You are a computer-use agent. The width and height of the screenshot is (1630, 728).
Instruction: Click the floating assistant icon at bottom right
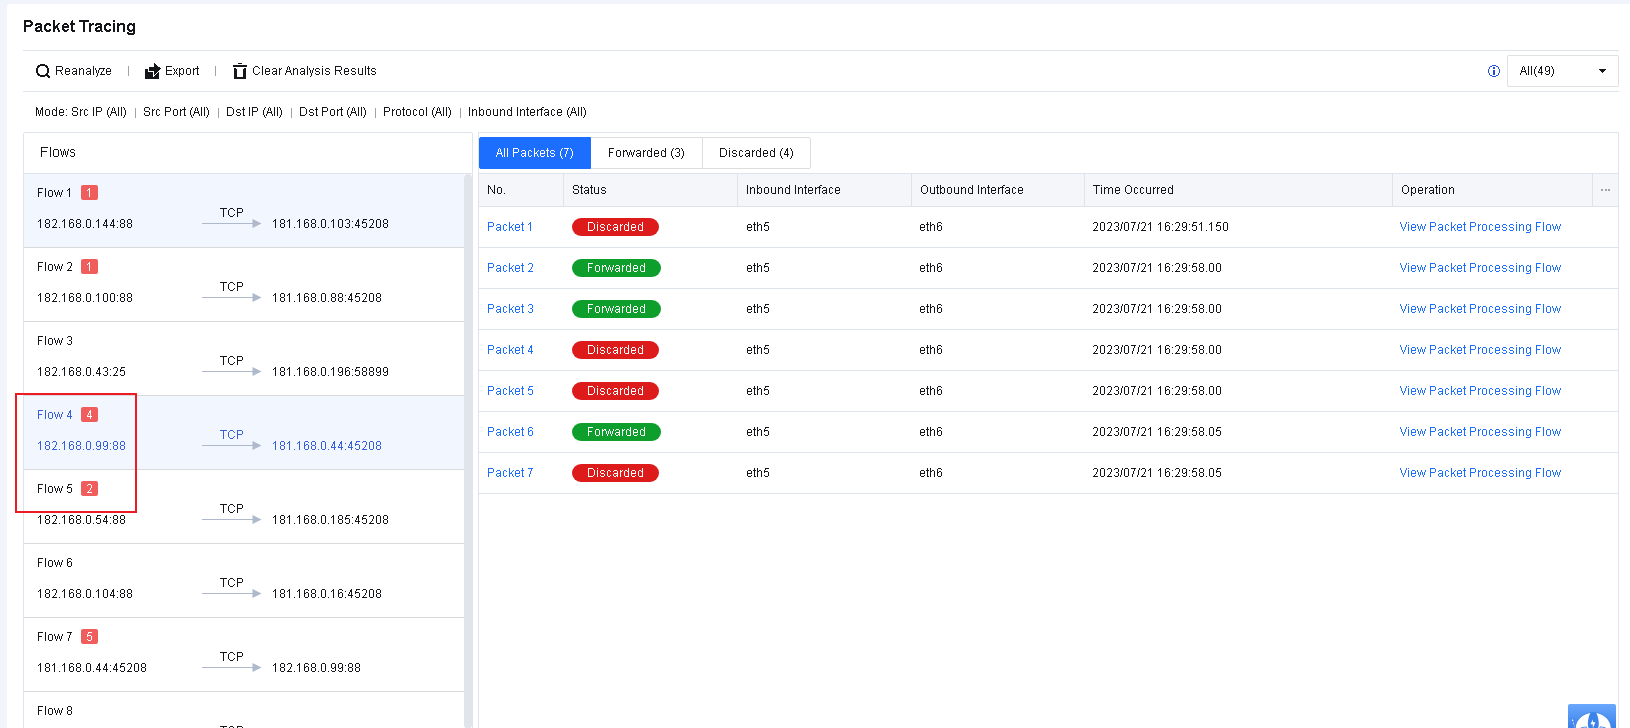pyautogui.click(x=1591, y=717)
